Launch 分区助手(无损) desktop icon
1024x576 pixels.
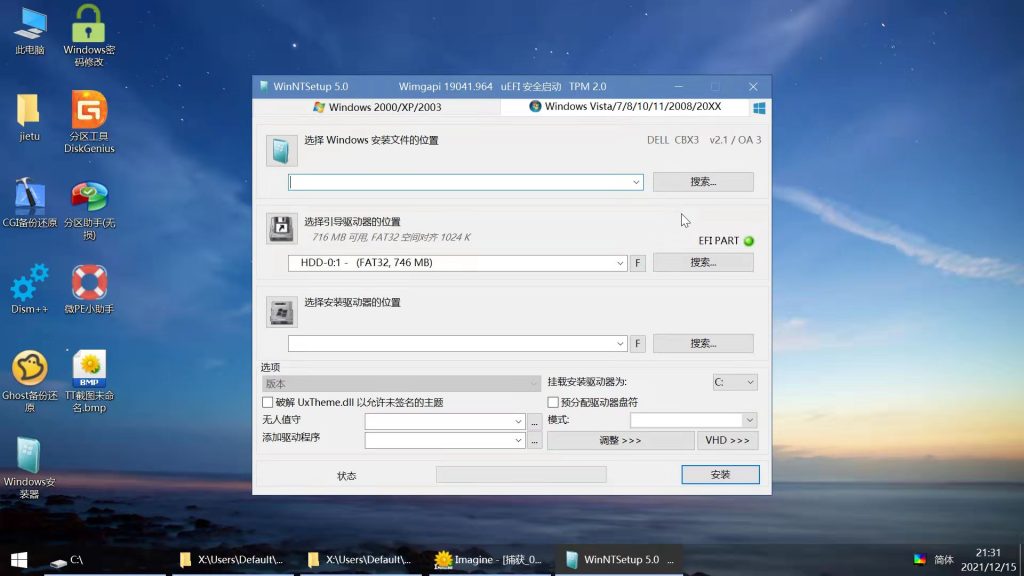tap(89, 209)
